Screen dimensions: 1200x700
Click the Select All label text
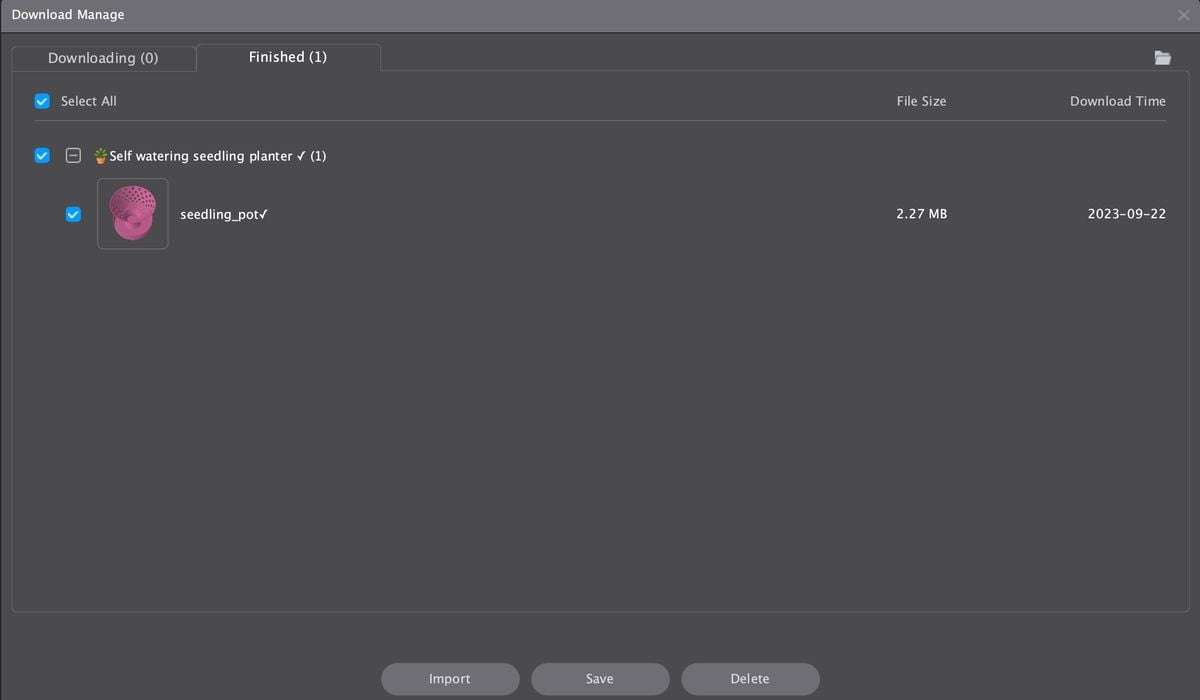click(x=89, y=101)
